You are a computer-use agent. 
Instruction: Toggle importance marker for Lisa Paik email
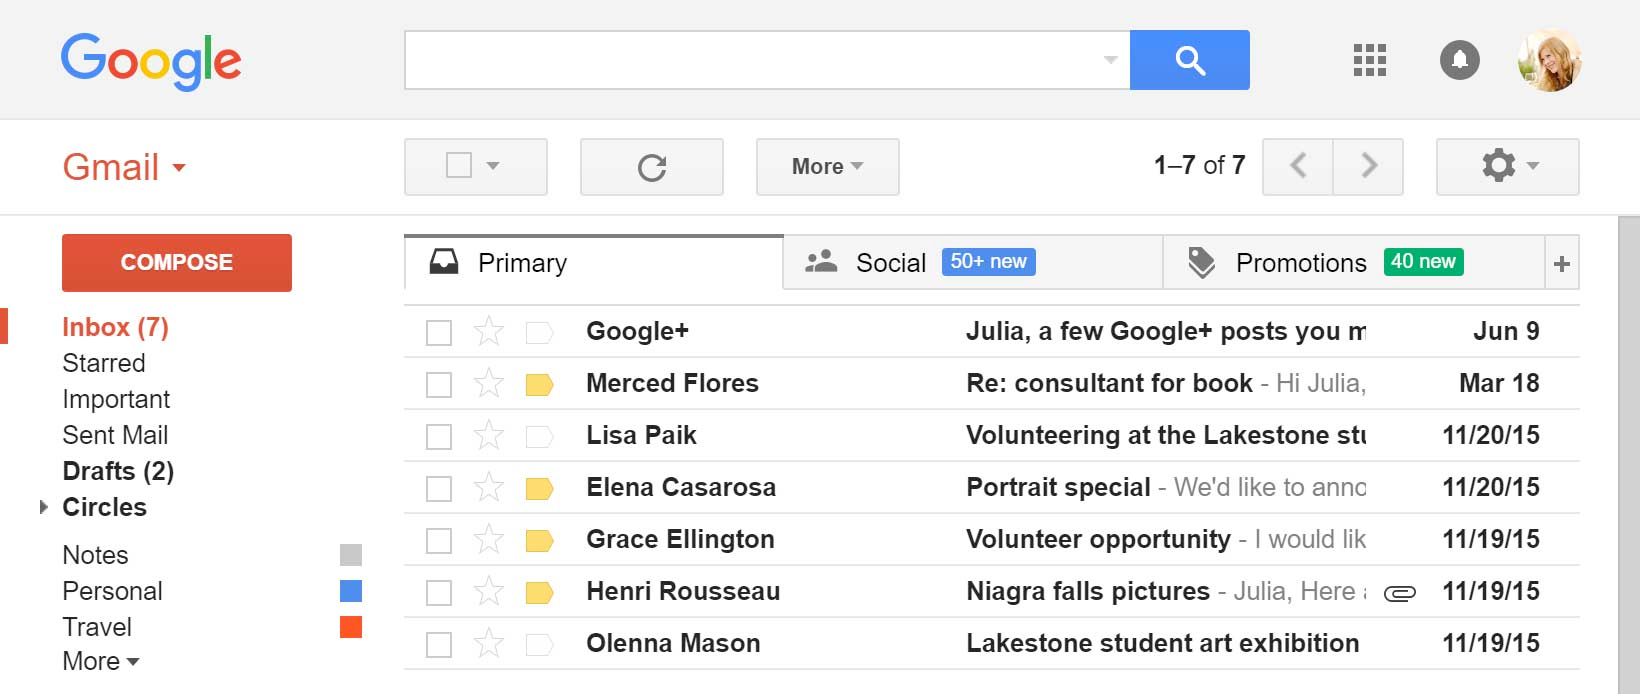(539, 436)
